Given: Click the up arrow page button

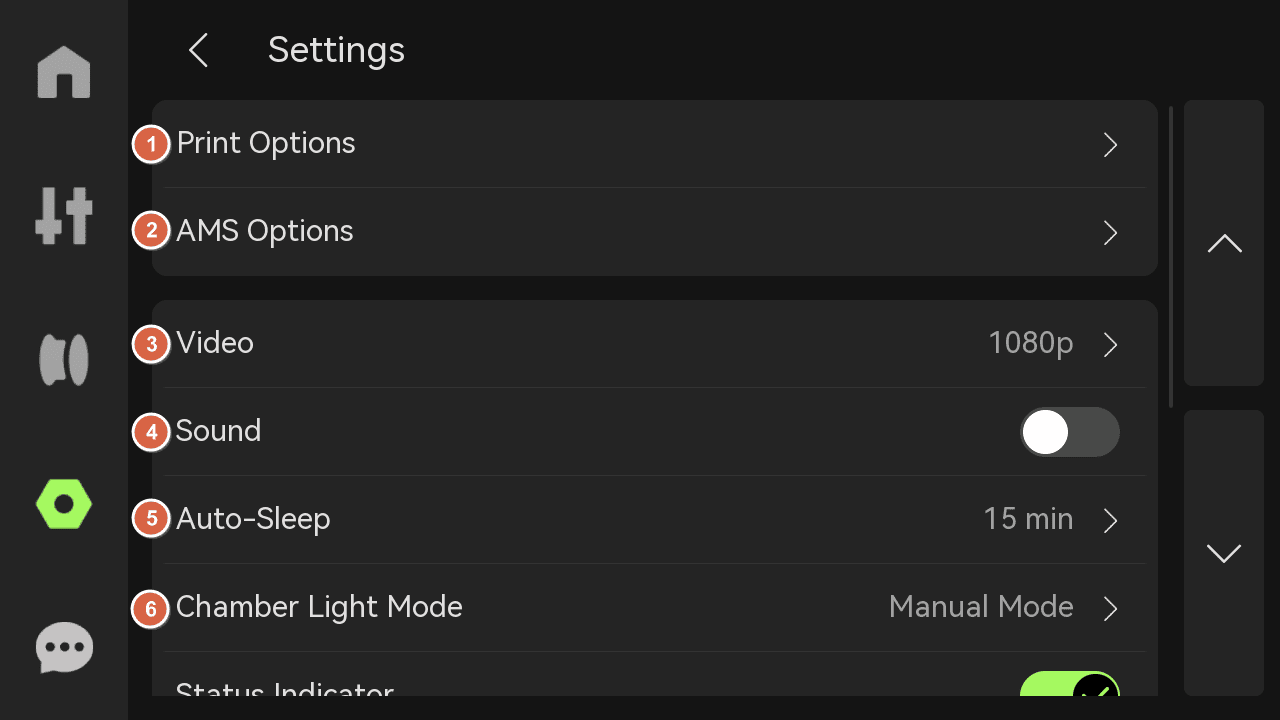Looking at the screenshot, I should click(x=1224, y=243).
